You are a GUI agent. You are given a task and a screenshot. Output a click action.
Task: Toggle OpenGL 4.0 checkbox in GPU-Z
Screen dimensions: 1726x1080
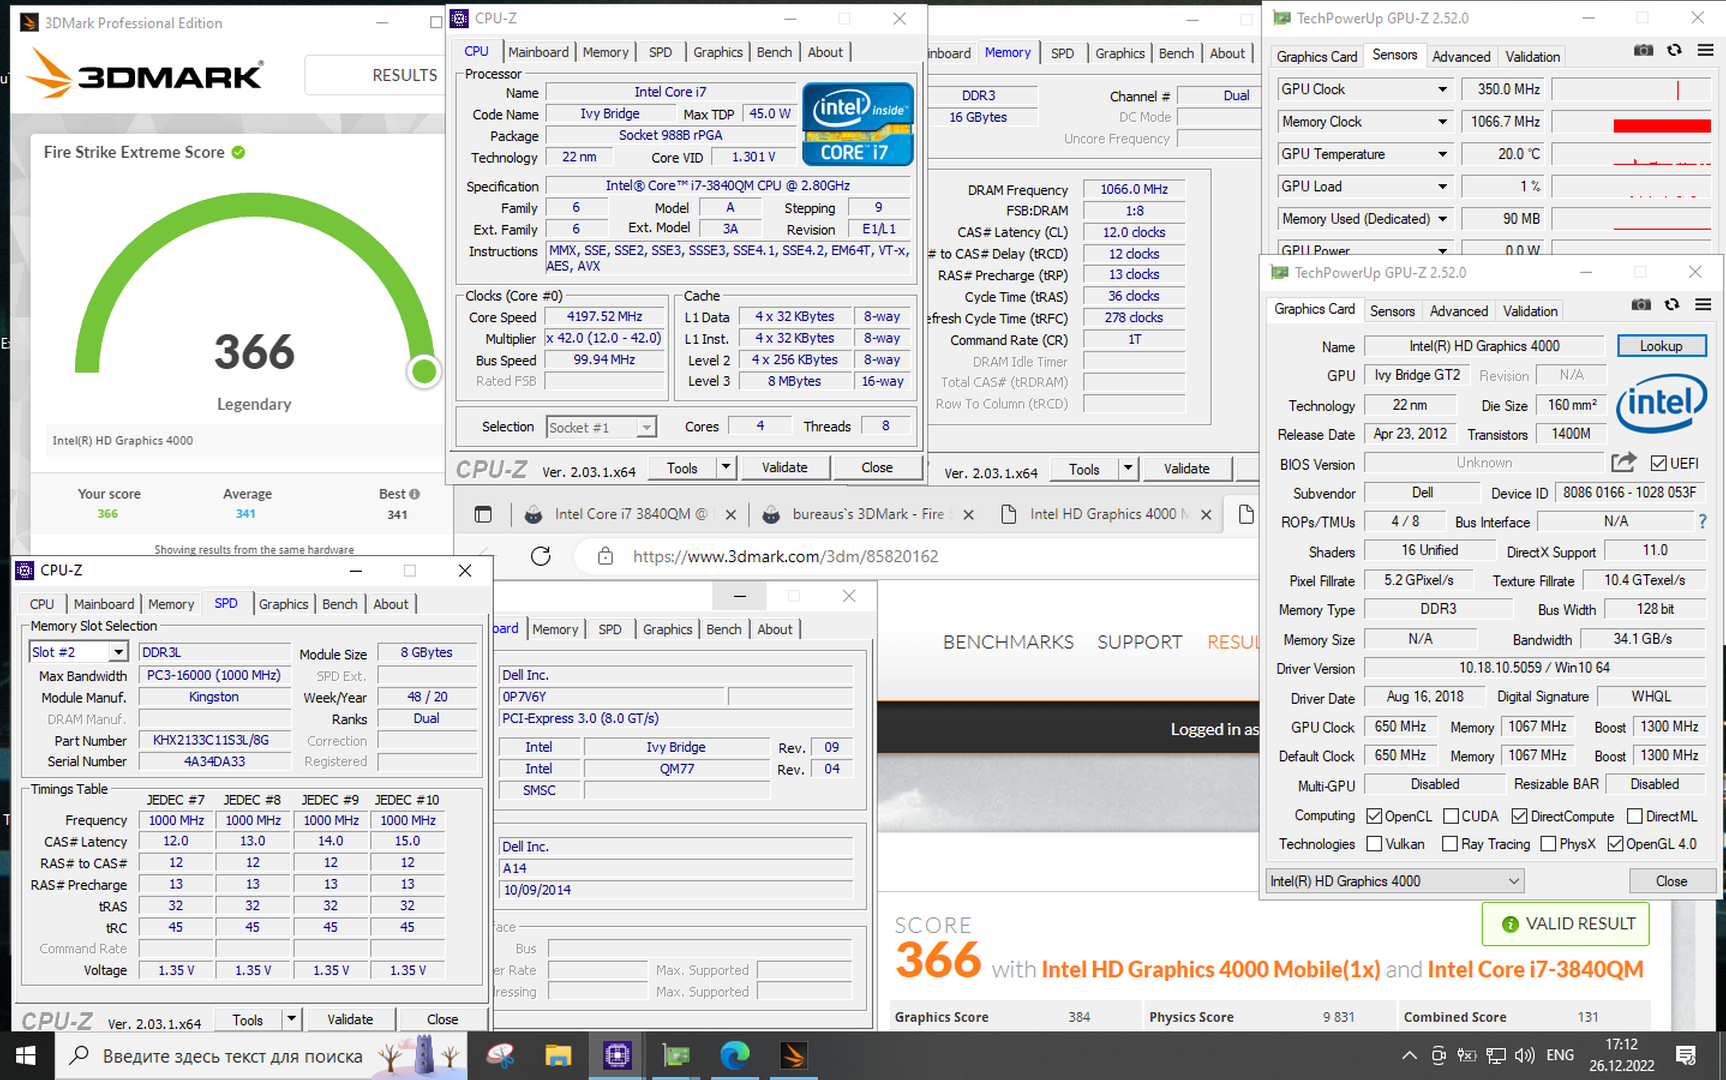1615,844
